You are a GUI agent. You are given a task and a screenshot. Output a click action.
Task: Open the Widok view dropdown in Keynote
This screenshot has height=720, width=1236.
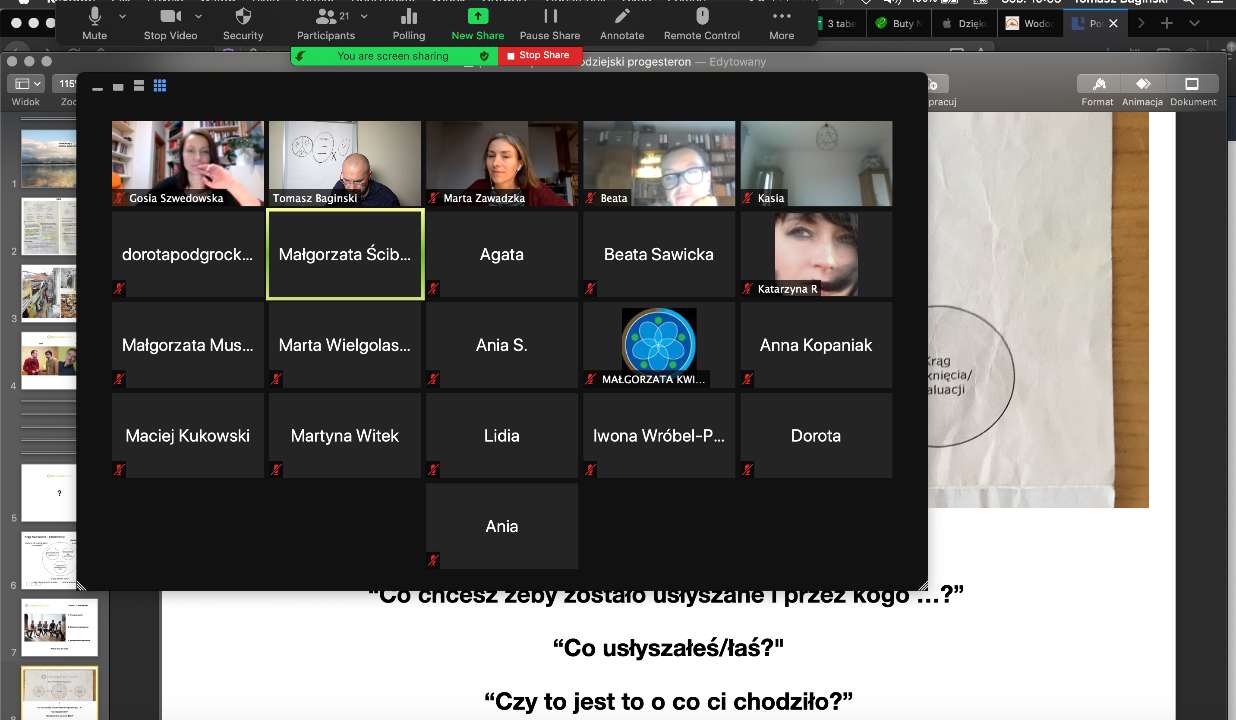click(25, 85)
